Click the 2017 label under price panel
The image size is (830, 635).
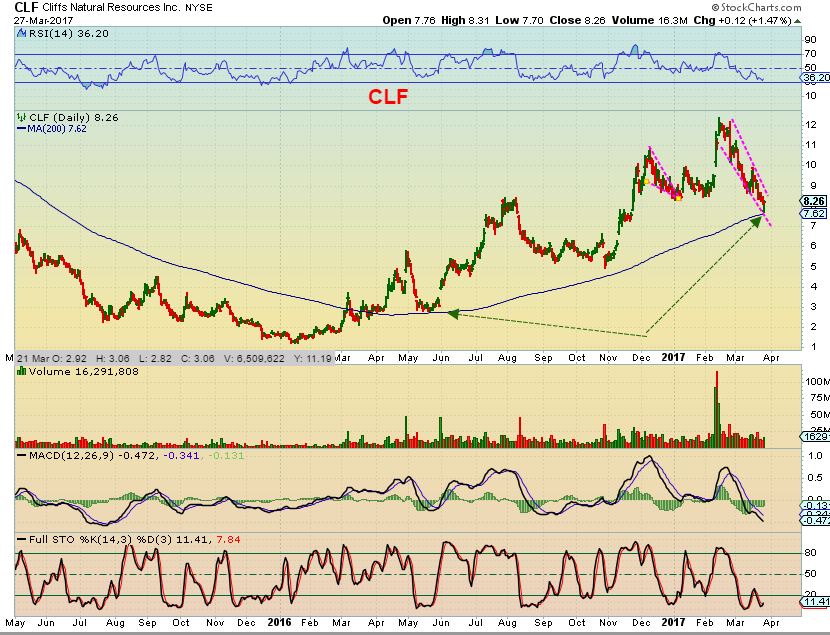pyautogui.click(x=673, y=357)
